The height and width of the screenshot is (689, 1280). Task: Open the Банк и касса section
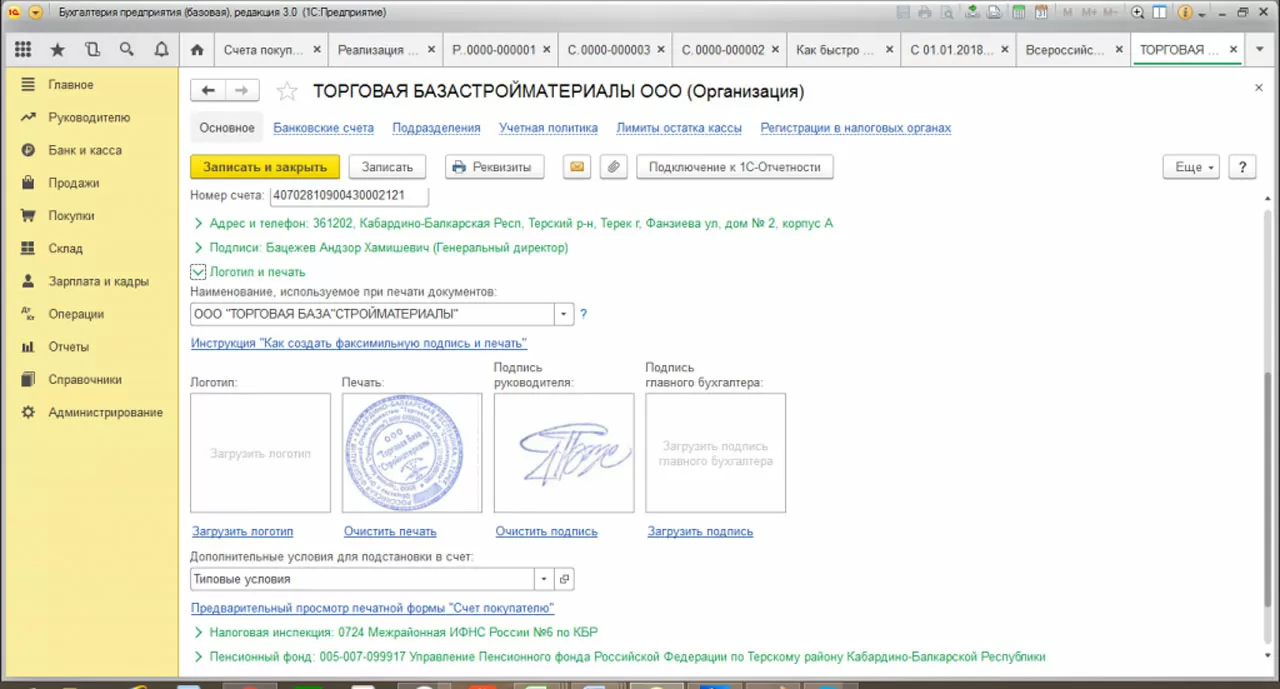coord(90,150)
